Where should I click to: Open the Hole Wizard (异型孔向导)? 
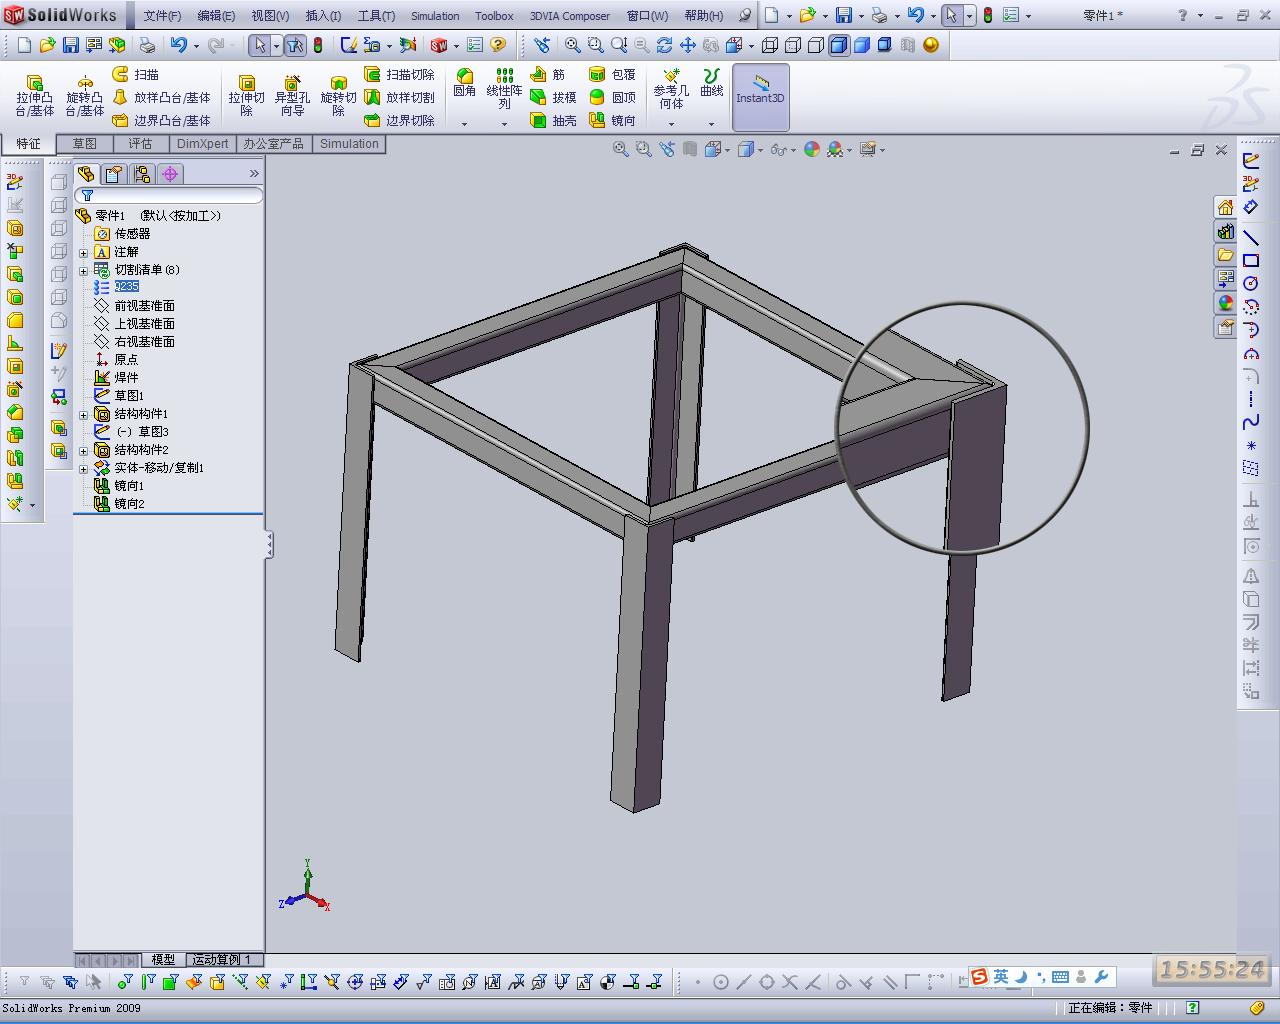pos(292,95)
